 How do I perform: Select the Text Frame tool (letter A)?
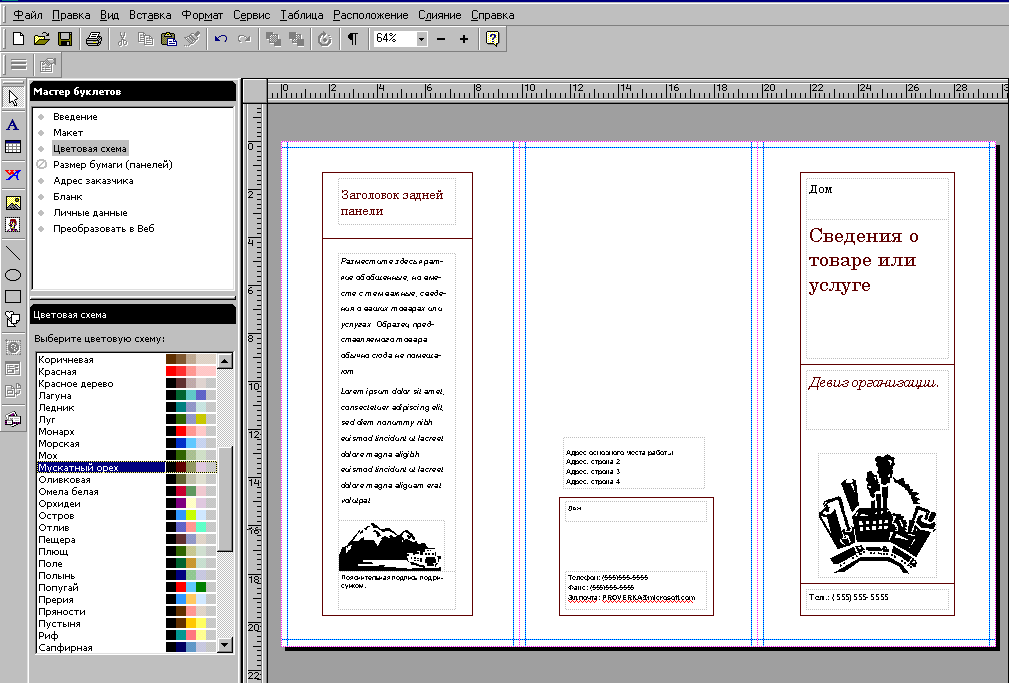click(13, 125)
